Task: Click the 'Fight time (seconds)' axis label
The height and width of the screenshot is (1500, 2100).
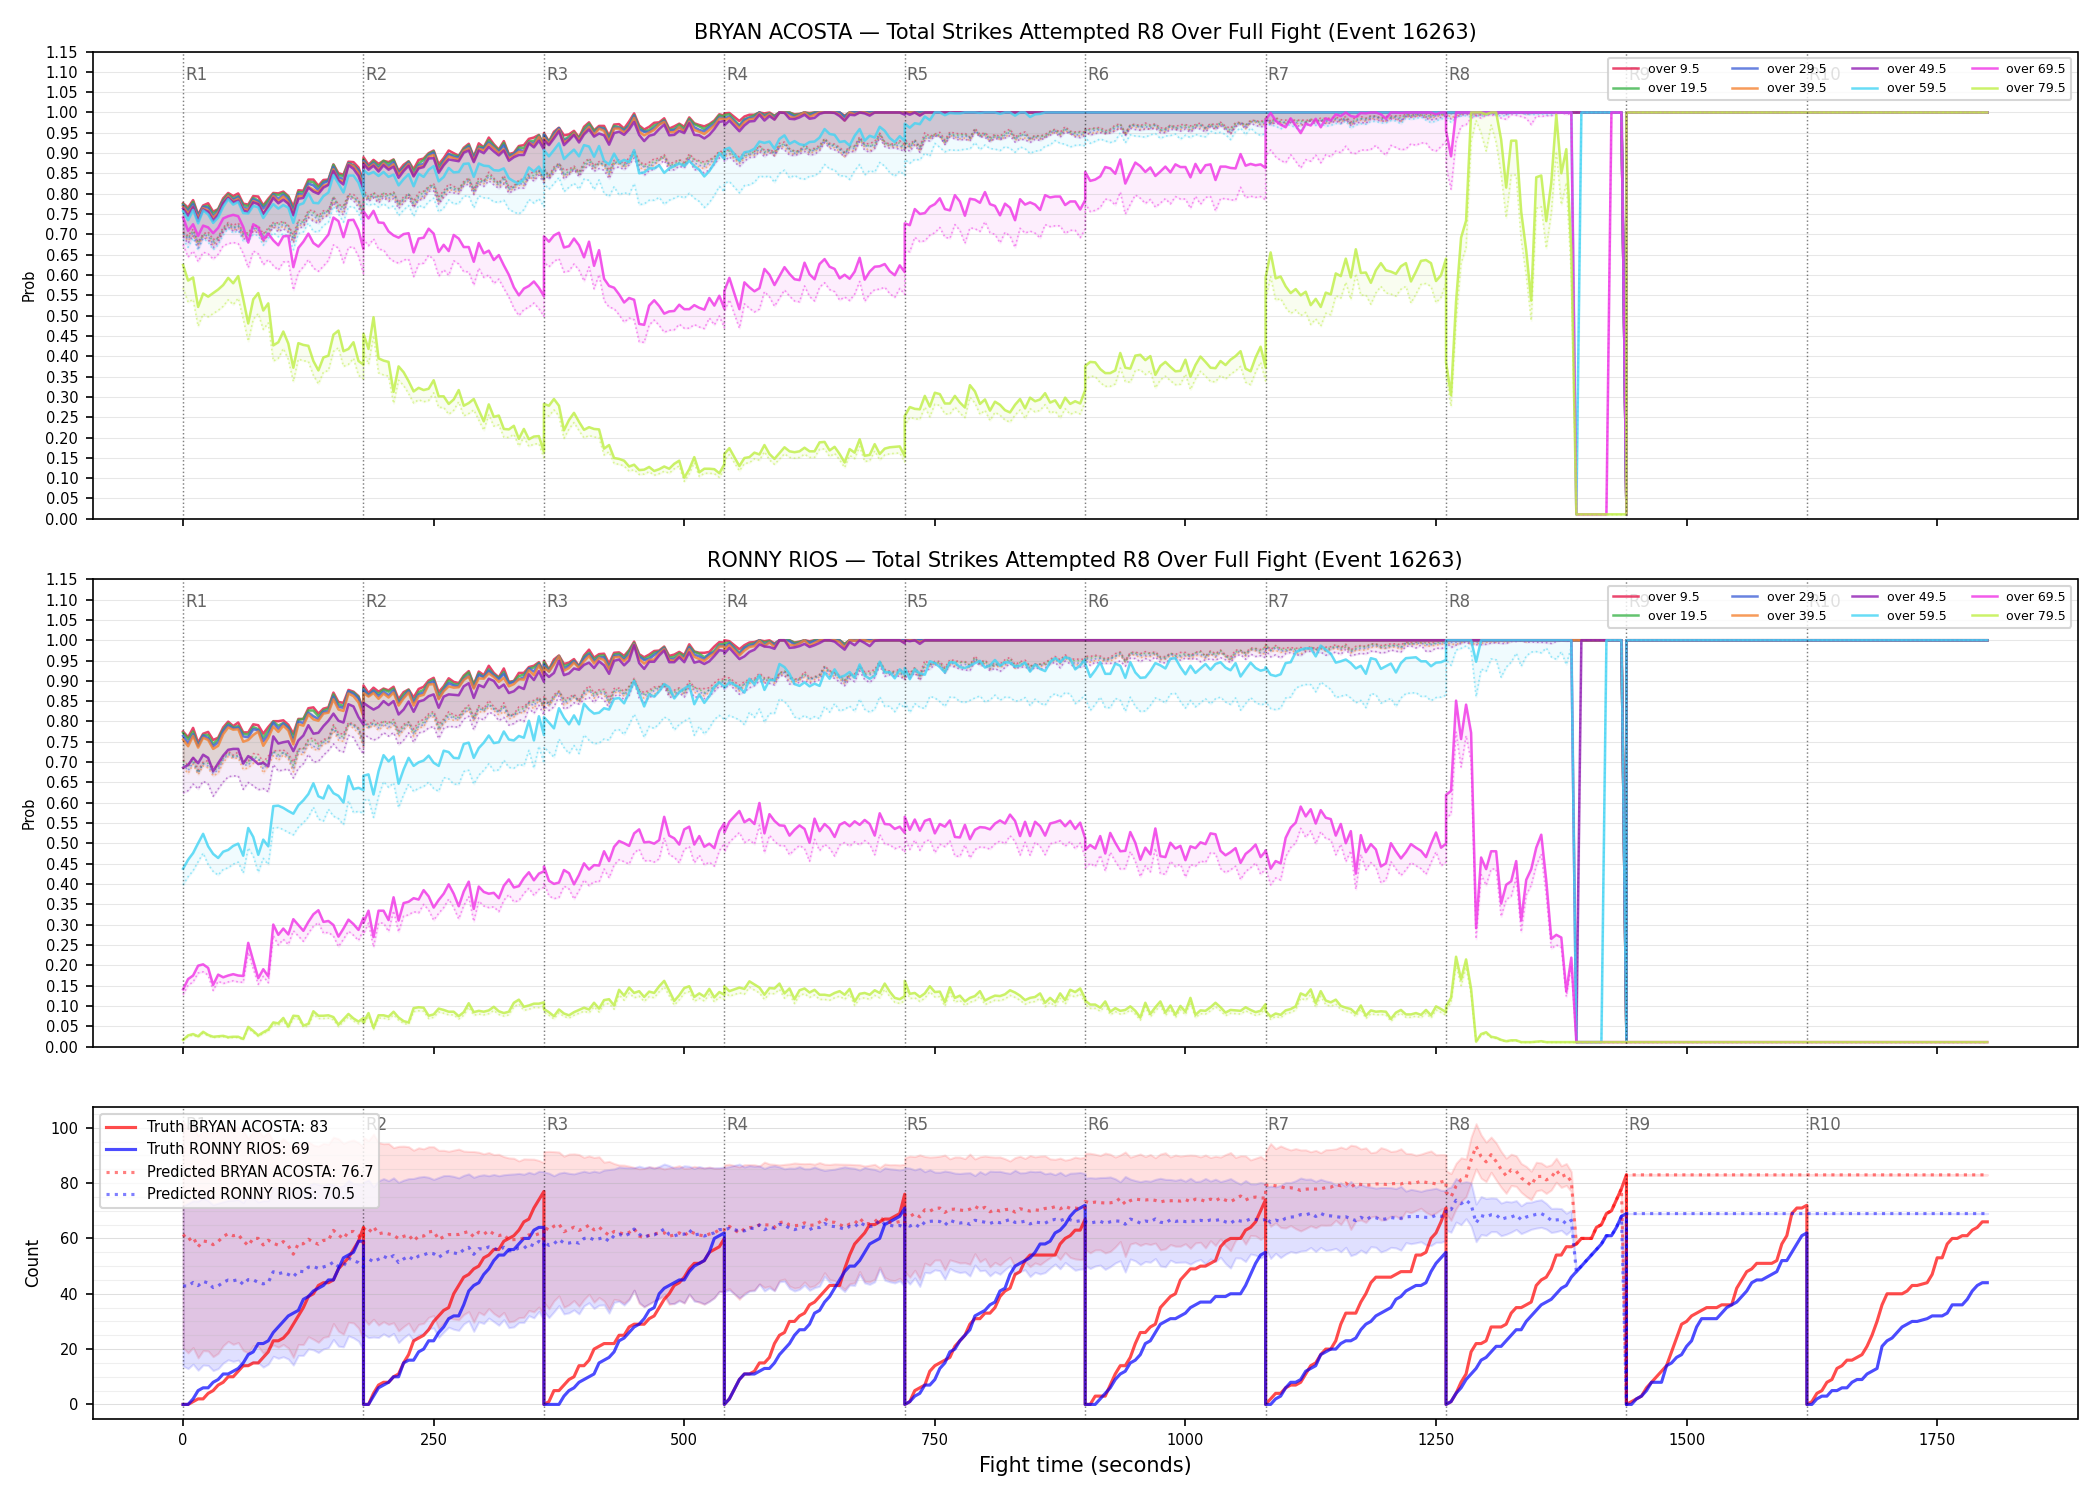Action: pyautogui.click(x=1085, y=1465)
